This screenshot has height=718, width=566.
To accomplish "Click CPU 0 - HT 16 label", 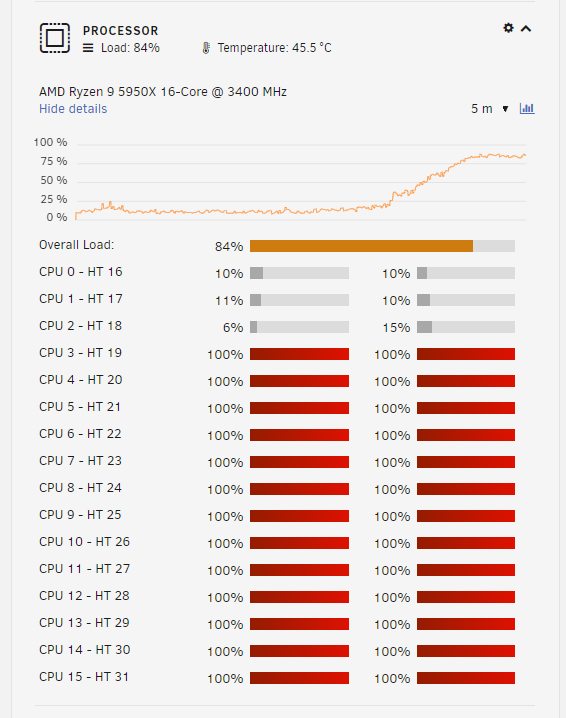I will click(x=81, y=272).
